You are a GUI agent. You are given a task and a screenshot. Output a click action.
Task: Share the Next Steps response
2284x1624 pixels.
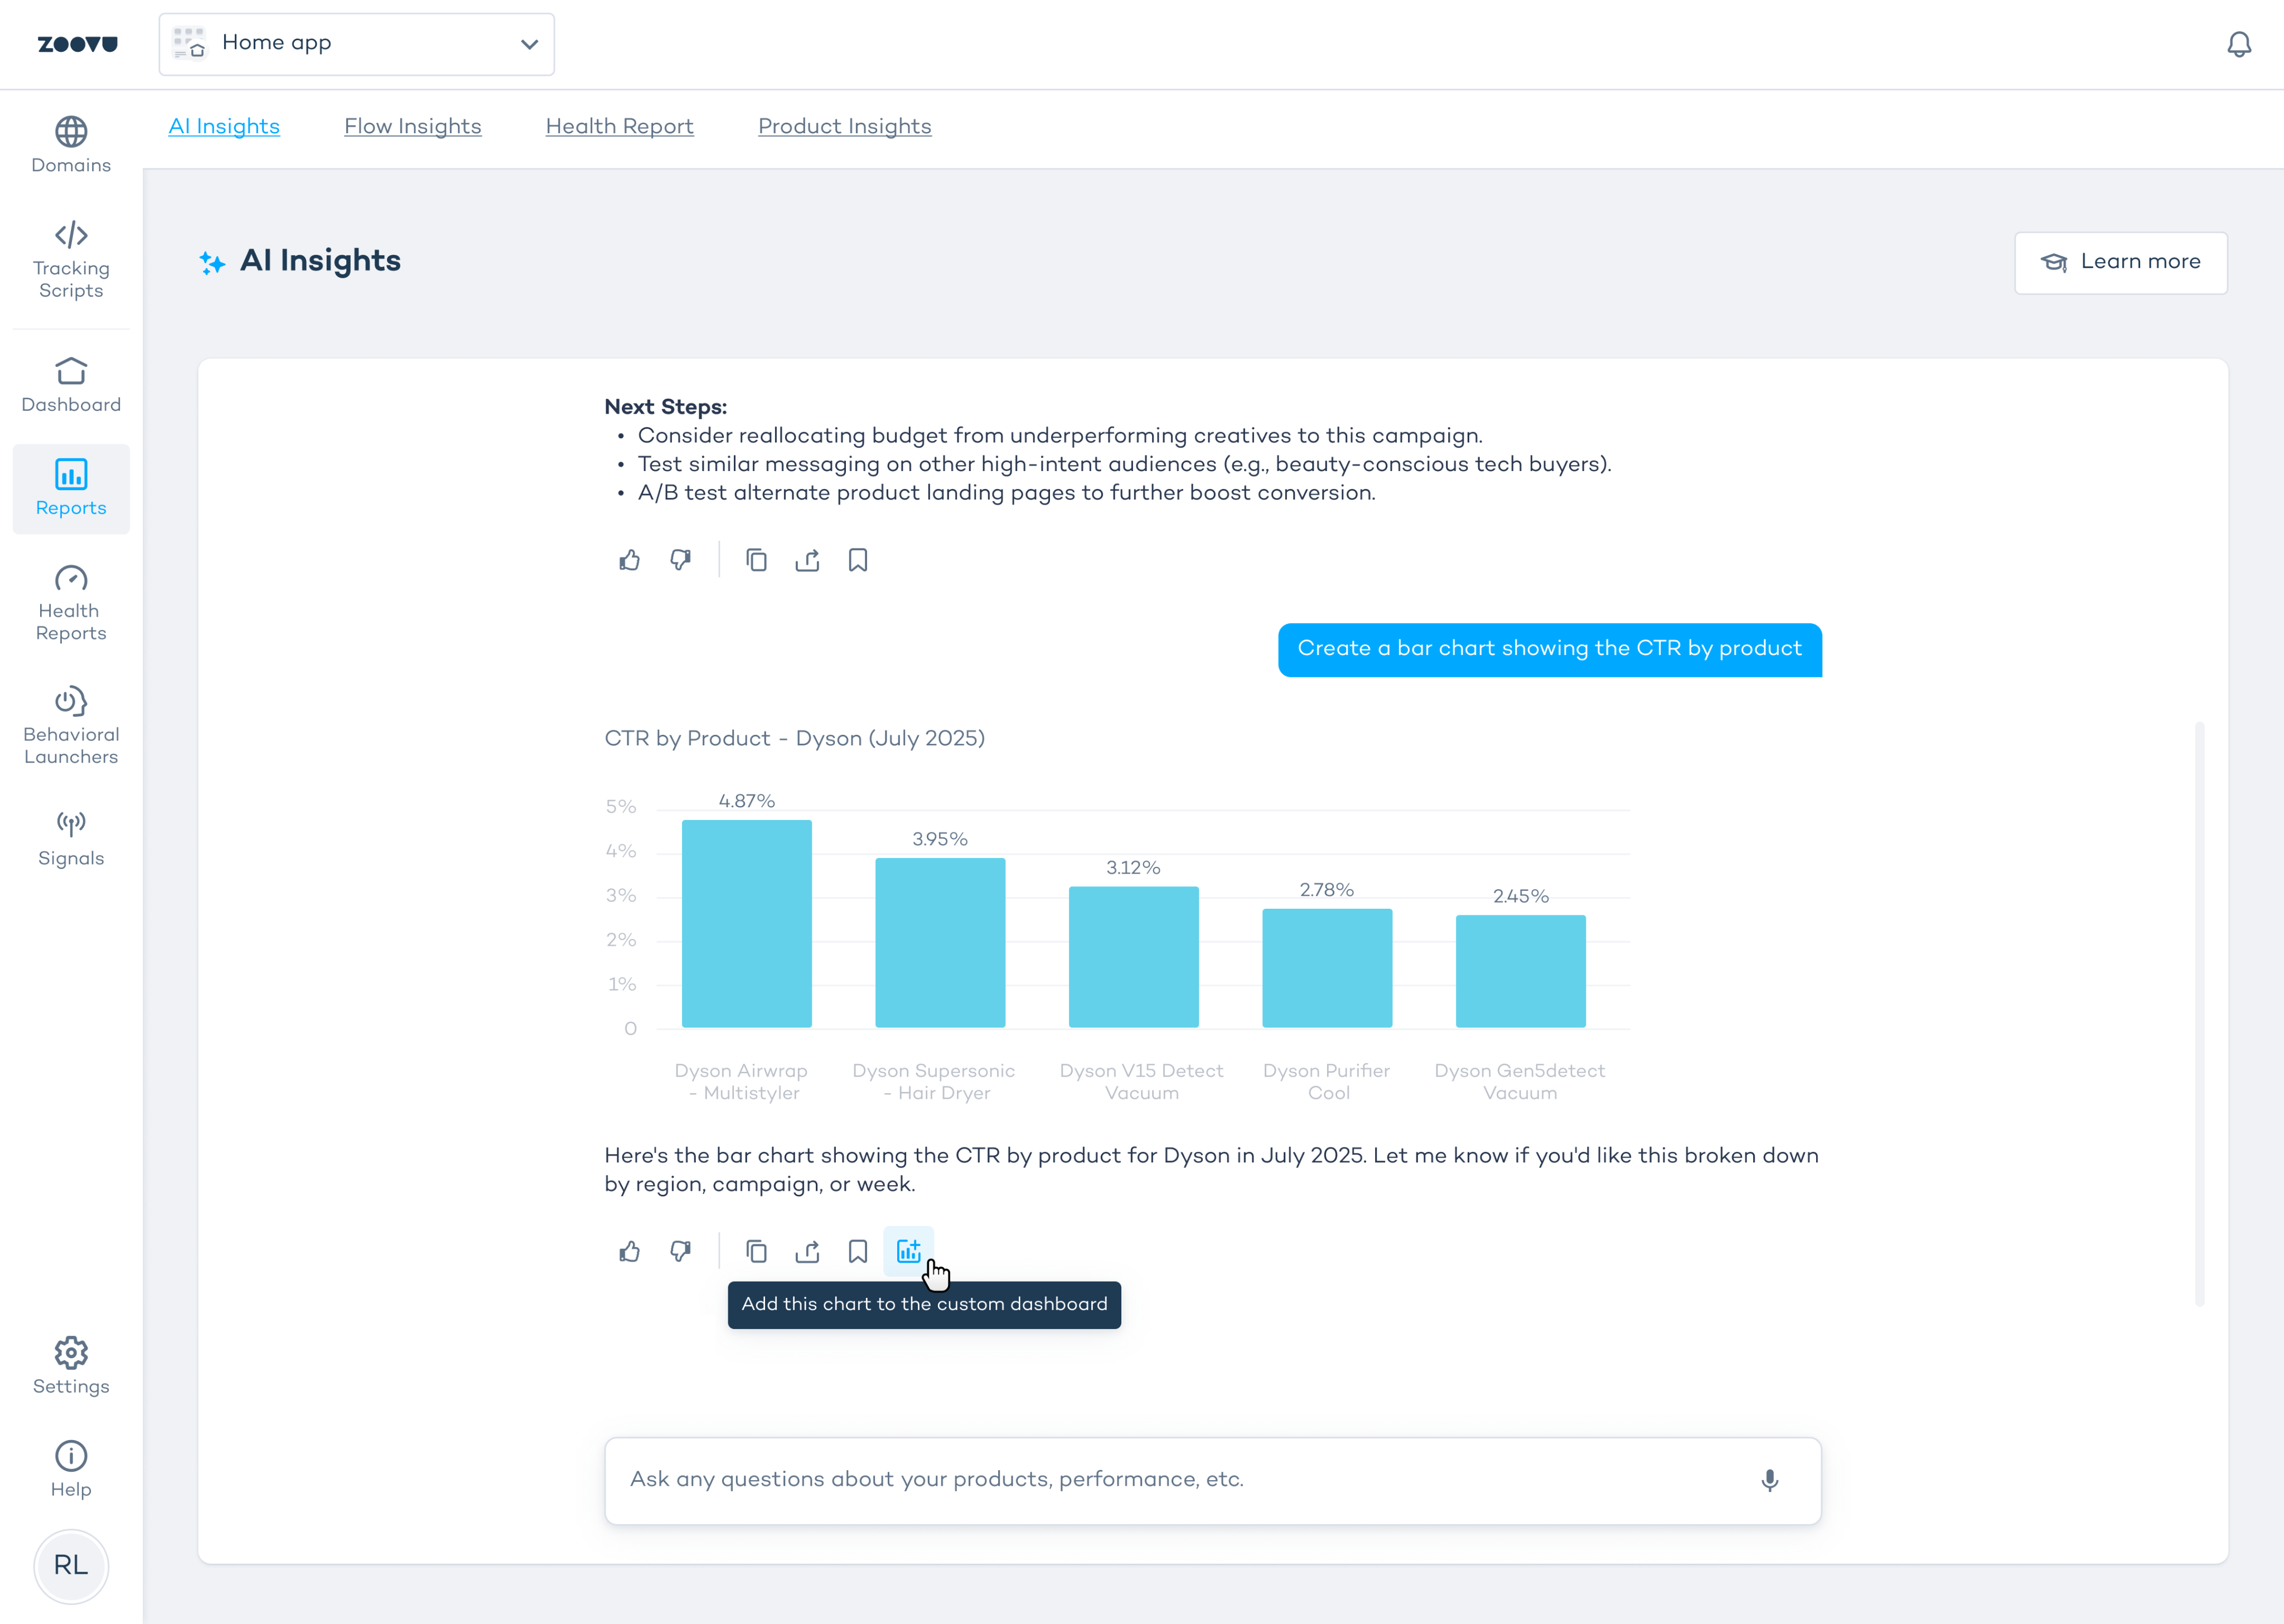pos(807,560)
